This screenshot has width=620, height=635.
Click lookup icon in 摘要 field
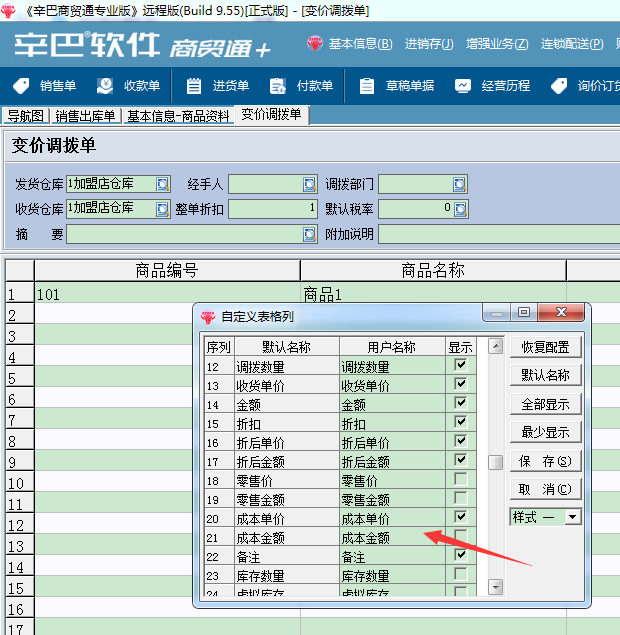pos(310,234)
